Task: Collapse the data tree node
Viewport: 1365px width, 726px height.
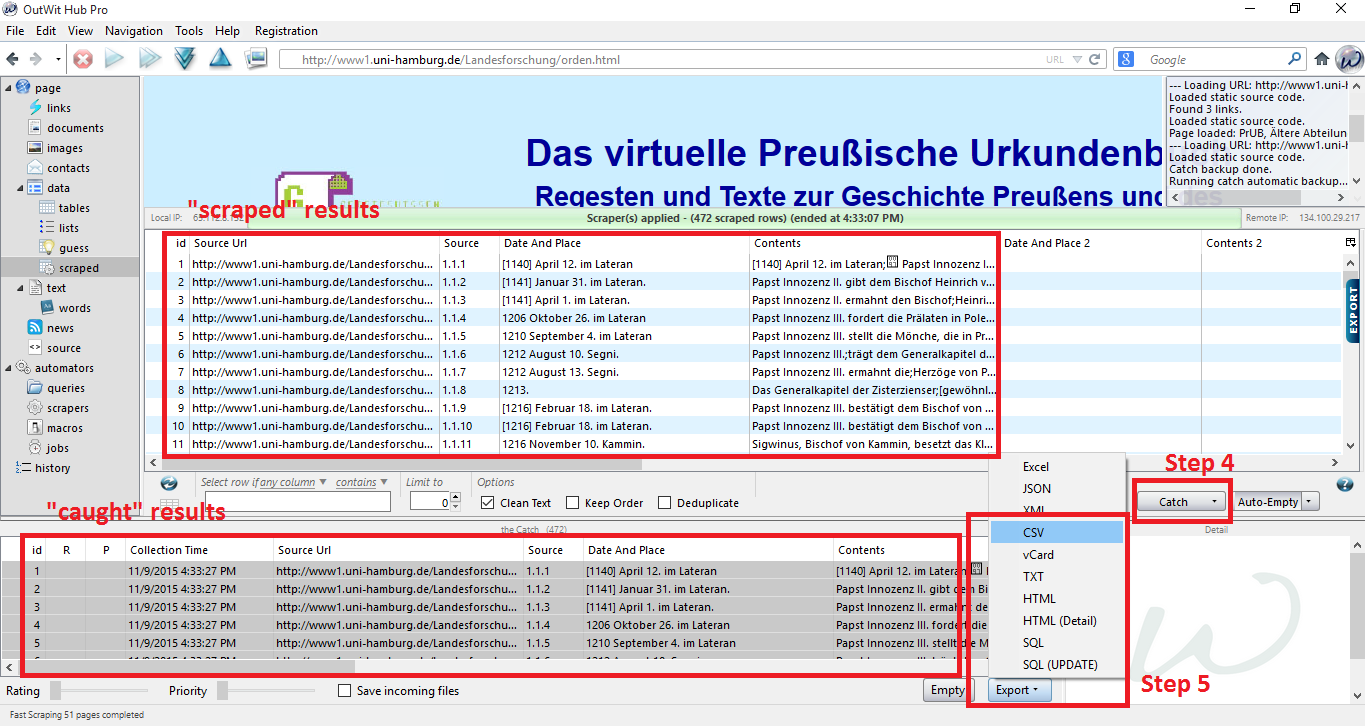Action: tap(20, 188)
